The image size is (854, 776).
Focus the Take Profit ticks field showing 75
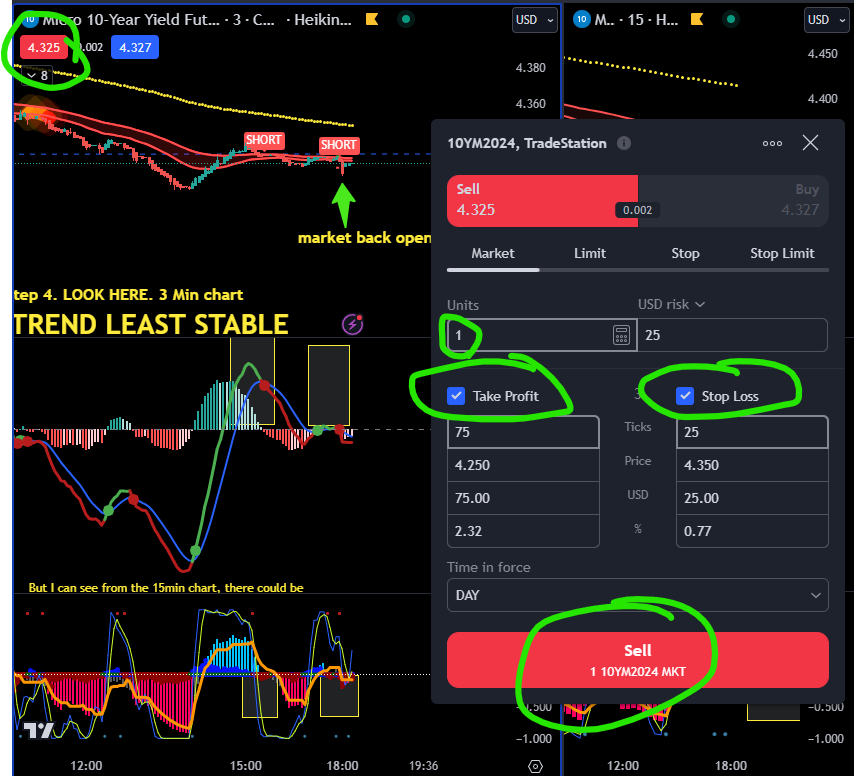(523, 432)
